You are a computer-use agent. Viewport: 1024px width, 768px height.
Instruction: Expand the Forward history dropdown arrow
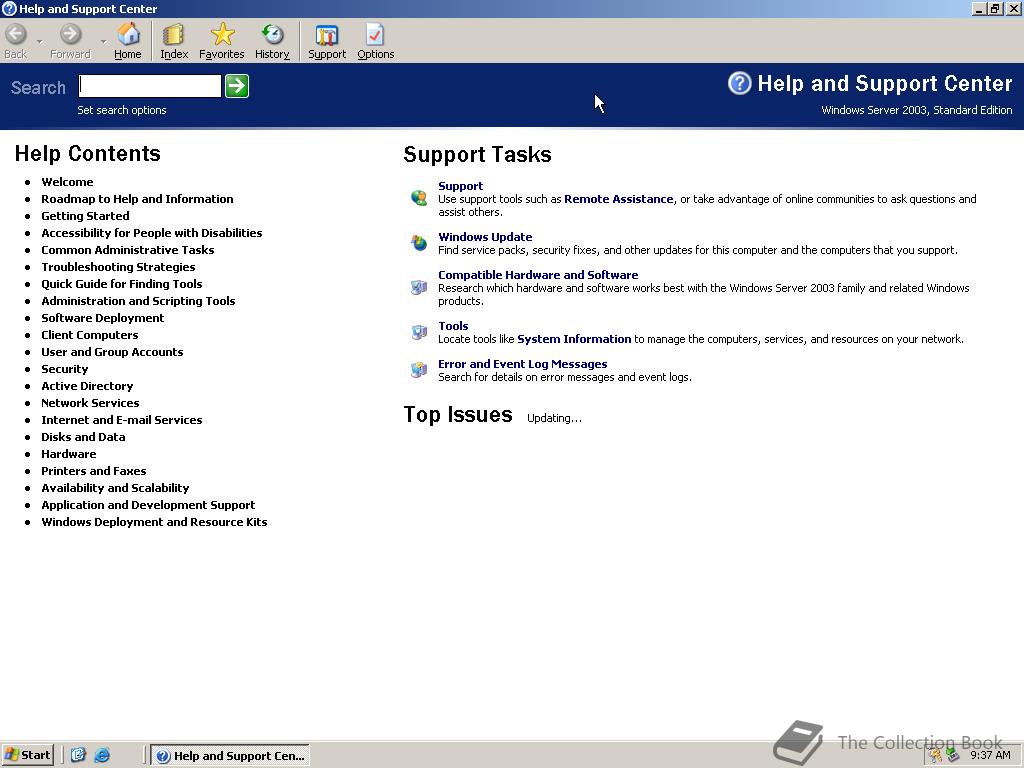[x=103, y=42]
